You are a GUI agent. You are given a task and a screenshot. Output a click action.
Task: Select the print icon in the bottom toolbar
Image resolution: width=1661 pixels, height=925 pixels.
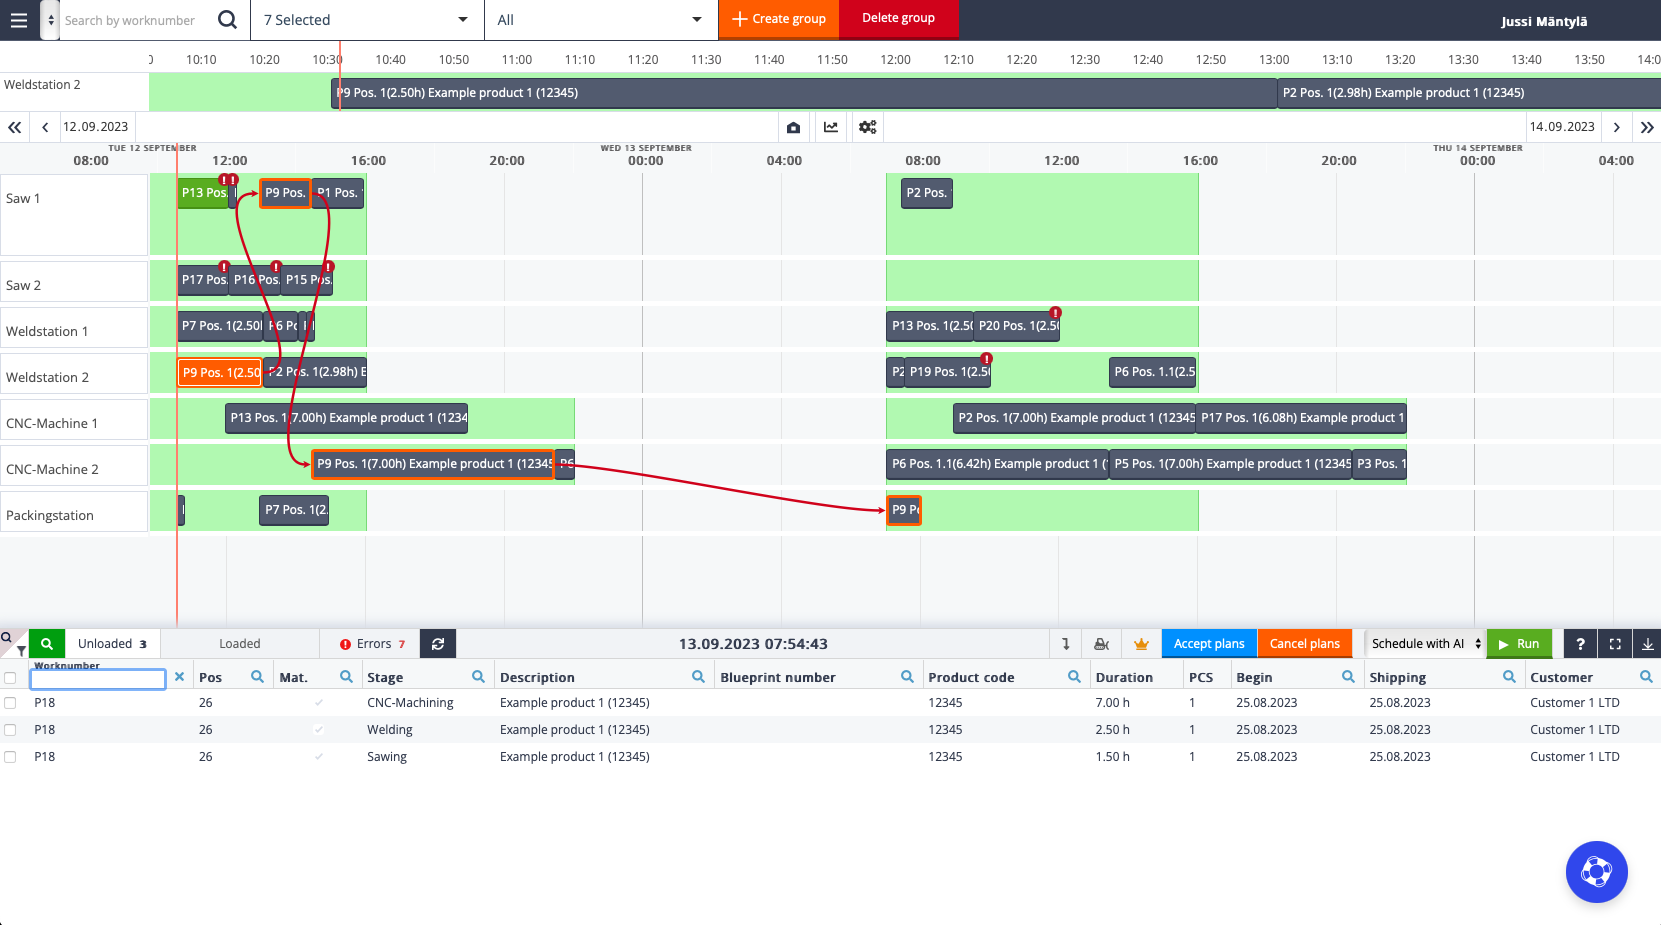click(1101, 643)
